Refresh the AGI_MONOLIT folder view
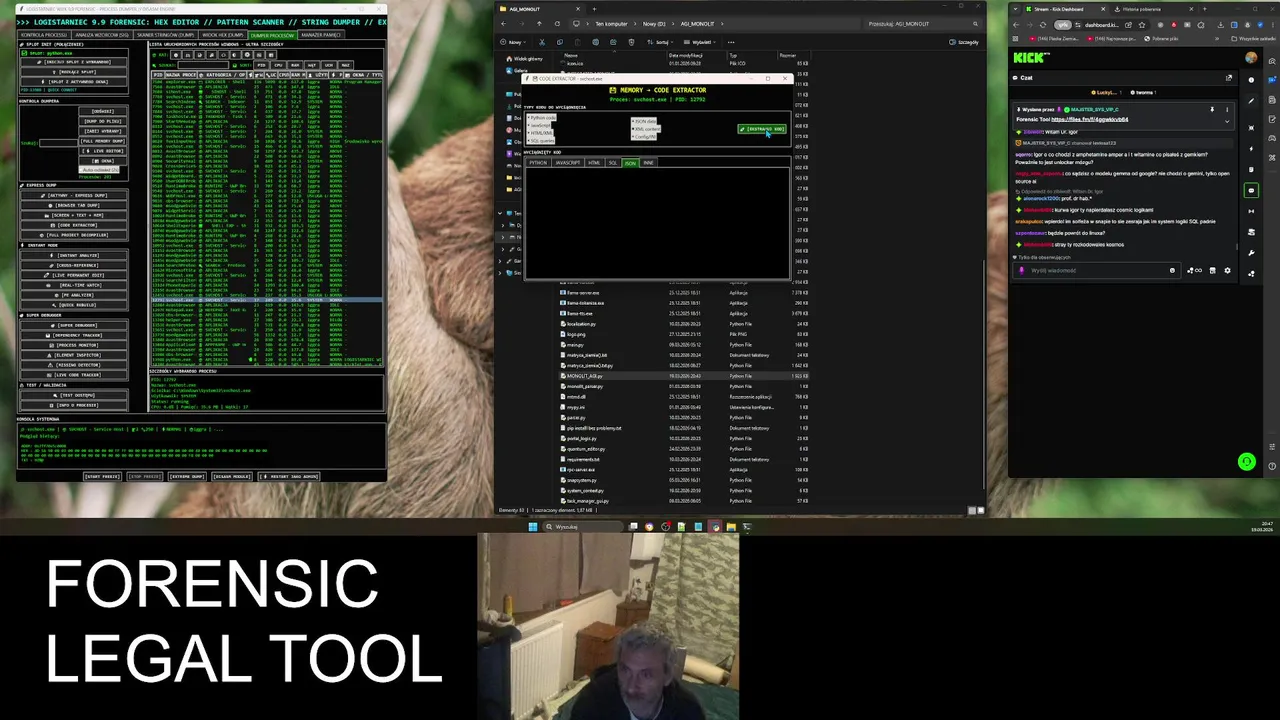The image size is (1280, 720). [x=557, y=24]
